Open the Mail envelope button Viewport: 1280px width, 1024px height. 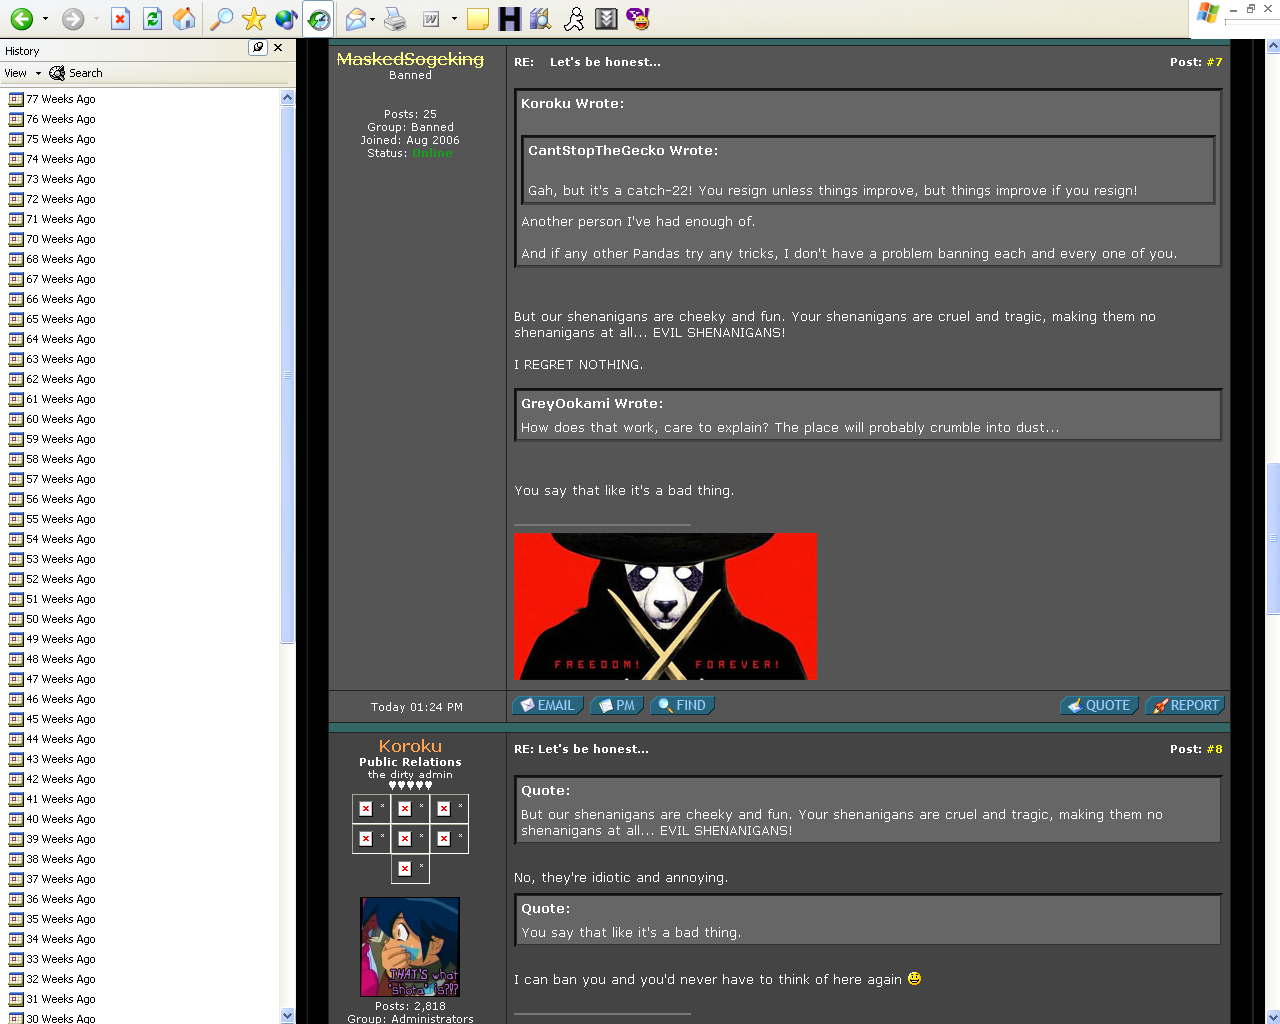click(355, 19)
